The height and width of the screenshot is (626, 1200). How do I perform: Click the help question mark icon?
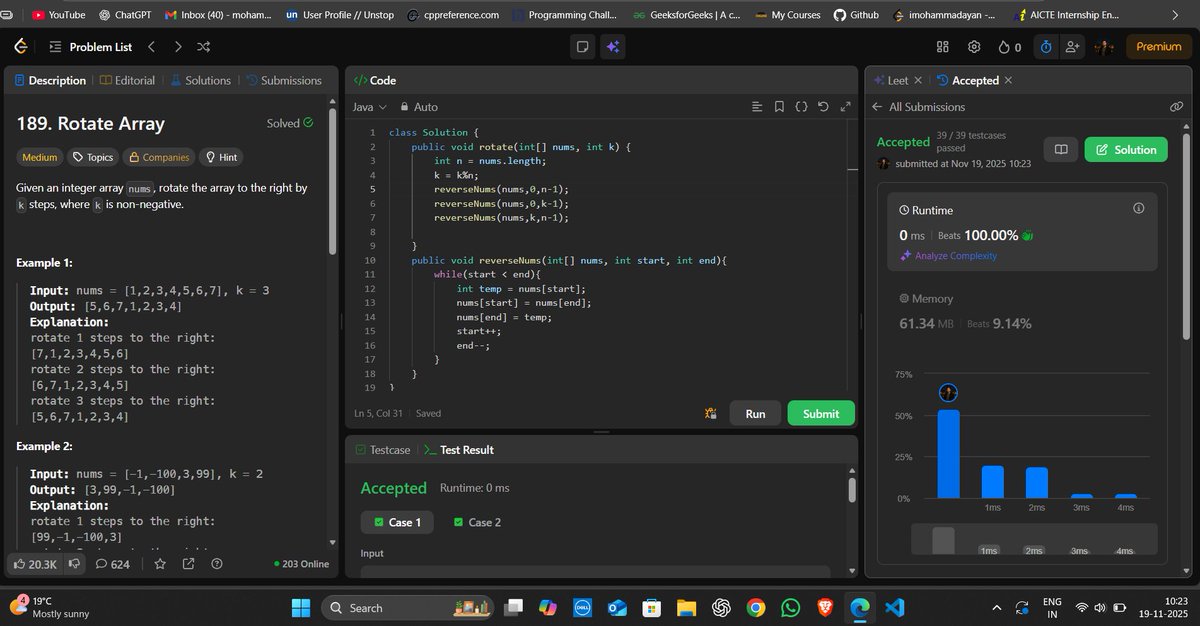[216, 564]
